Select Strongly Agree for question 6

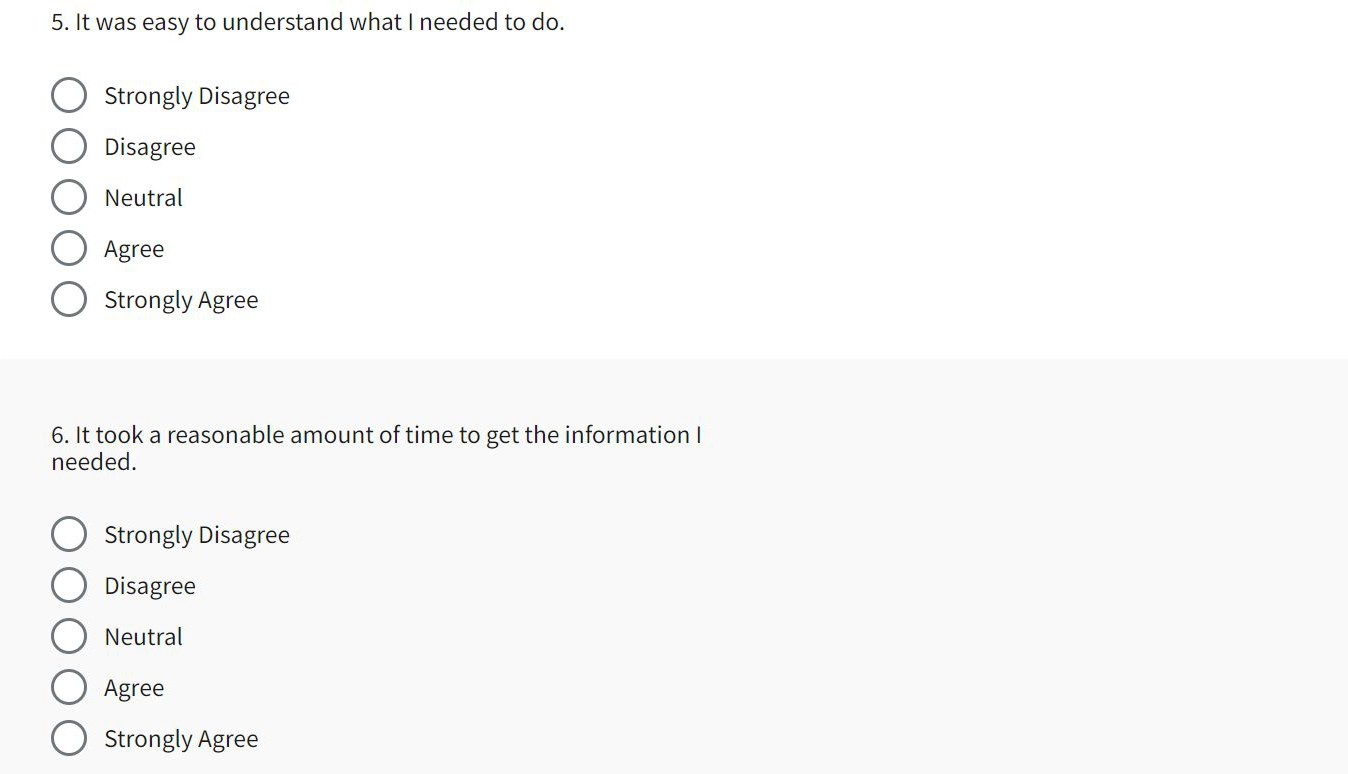pos(68,739)
